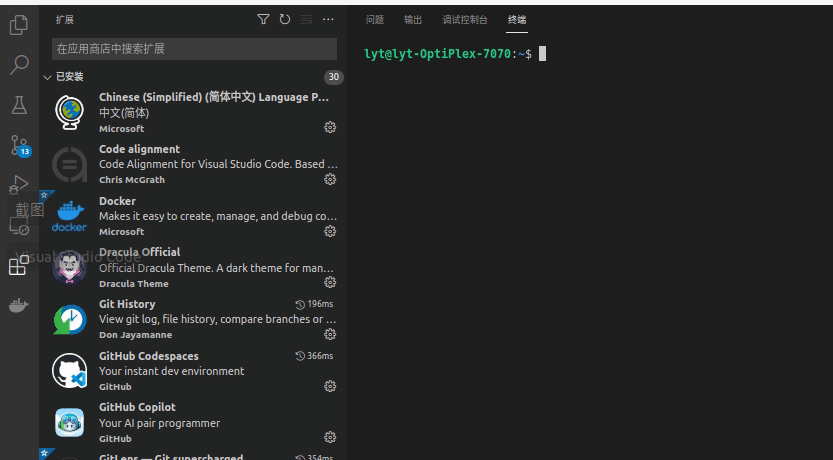This screenshot has height=460, width=833.
Task: Click the Chinese Language Pack globe icon
Action: point(70,112)
